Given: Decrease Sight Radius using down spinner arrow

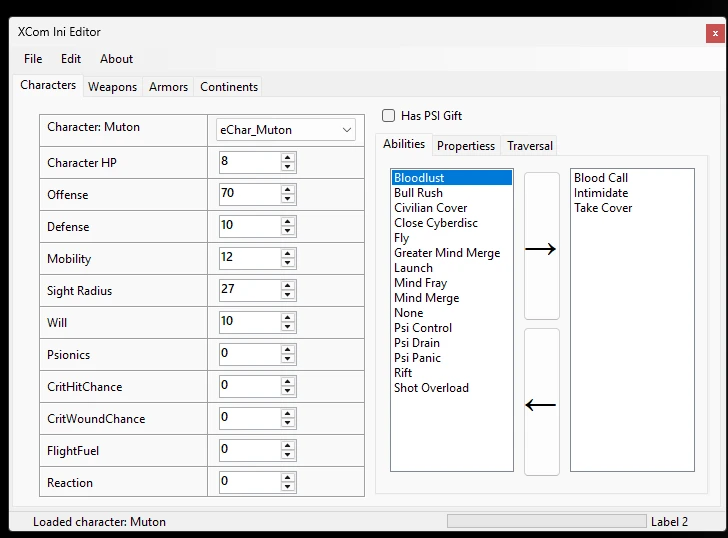Looking at the screenshot, I should 288,295.
